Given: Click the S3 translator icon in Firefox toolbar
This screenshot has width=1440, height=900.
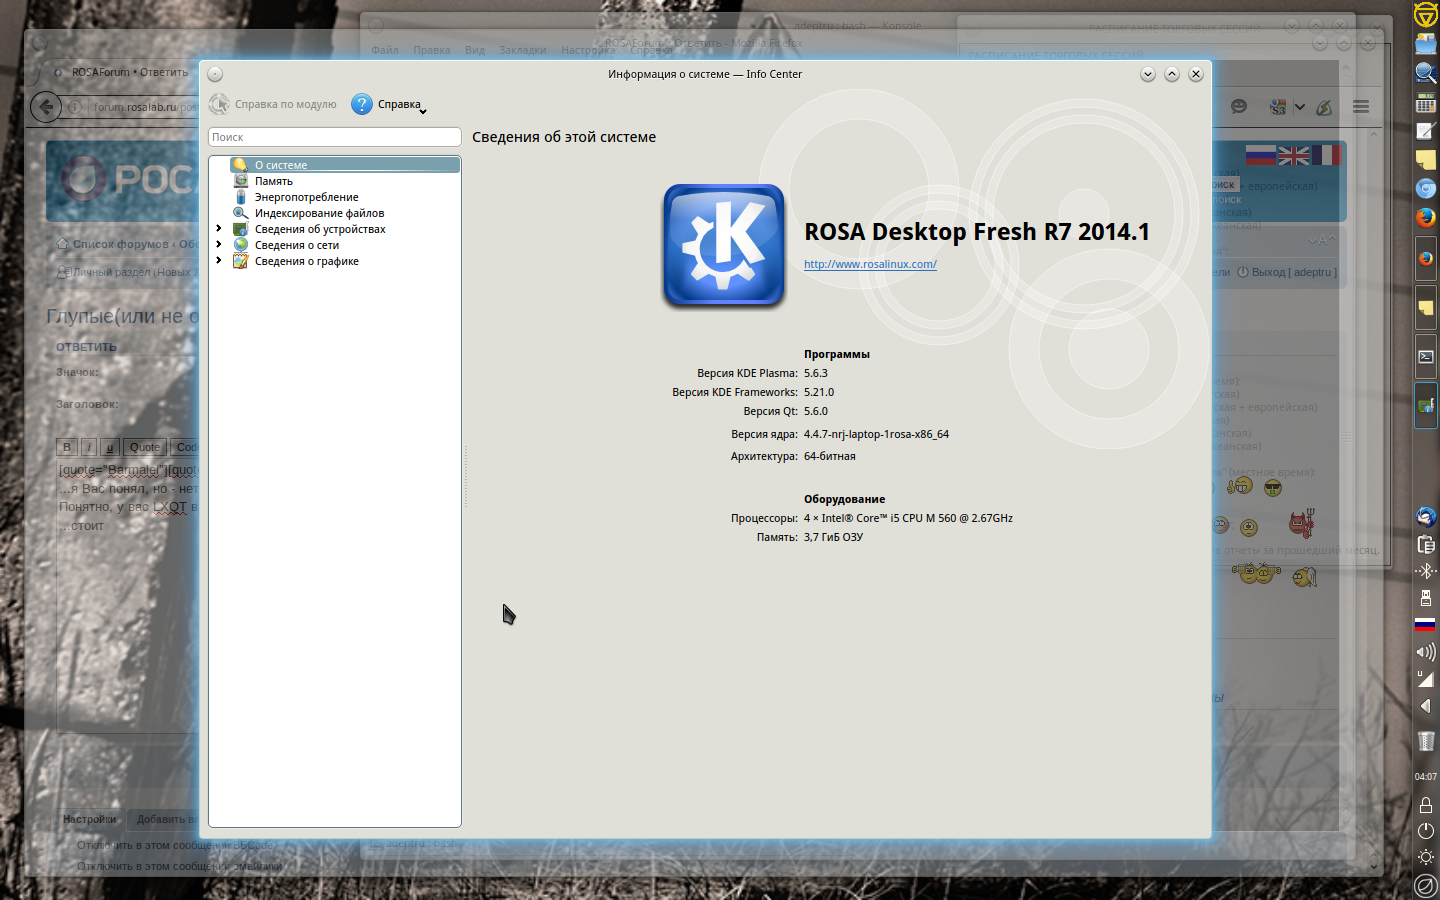Looking at the screenshot, I should coord(1277,106).
